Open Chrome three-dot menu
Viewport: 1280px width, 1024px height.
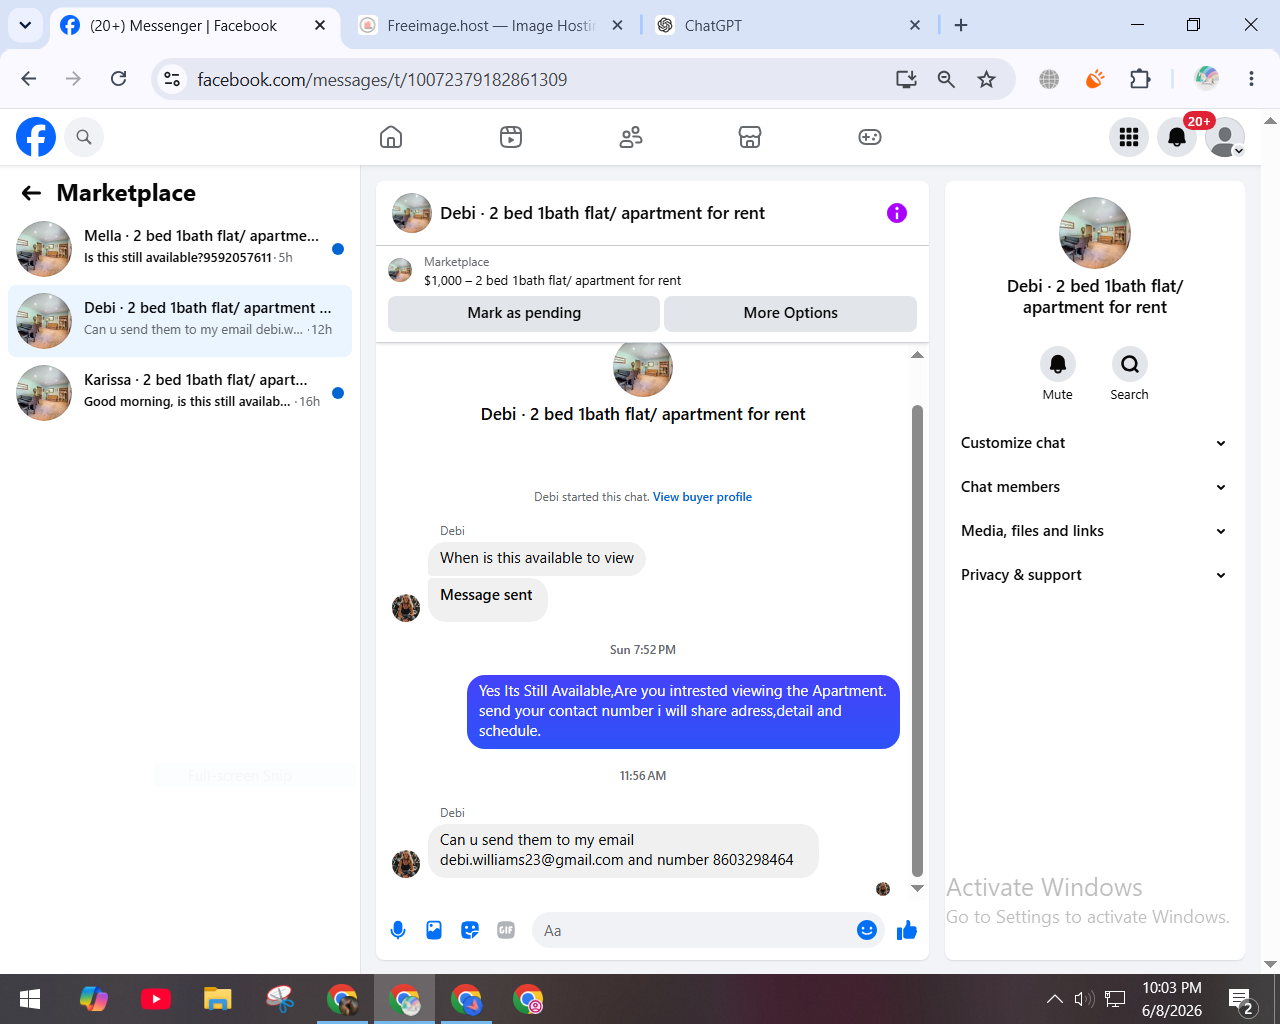point(1251,79)
